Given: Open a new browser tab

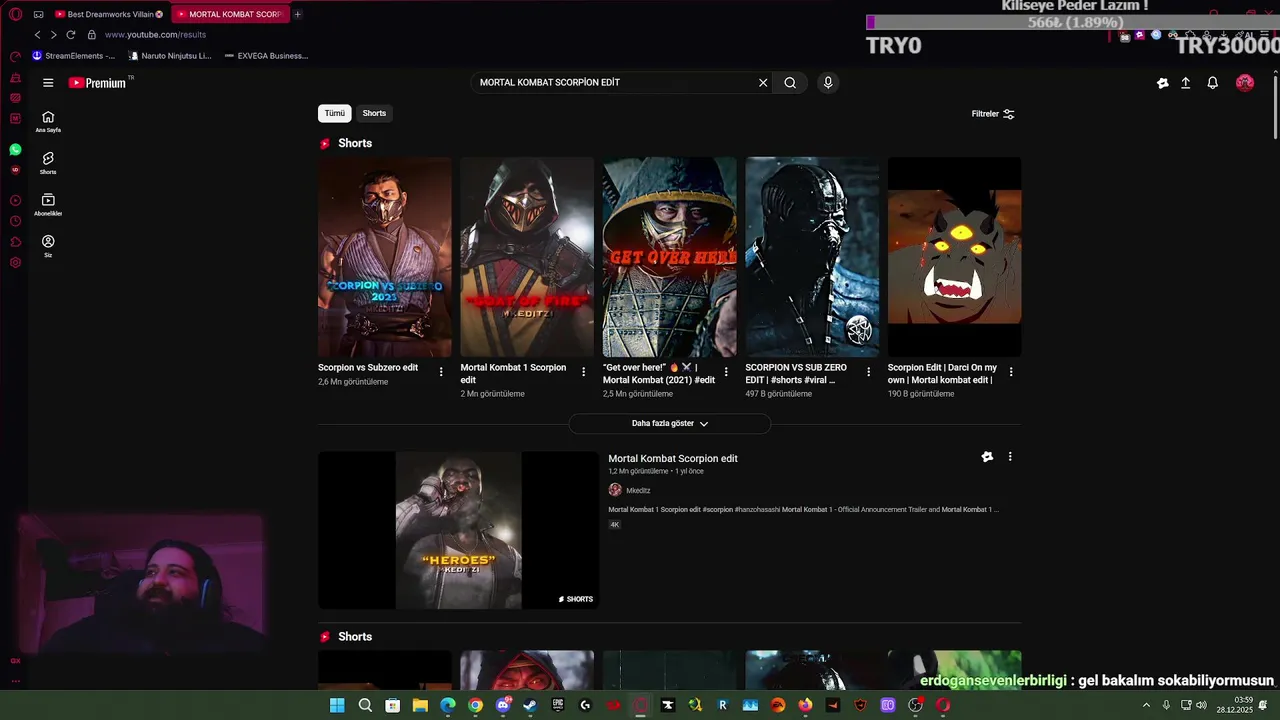Looking at the screenshot, I should (298, 14).
